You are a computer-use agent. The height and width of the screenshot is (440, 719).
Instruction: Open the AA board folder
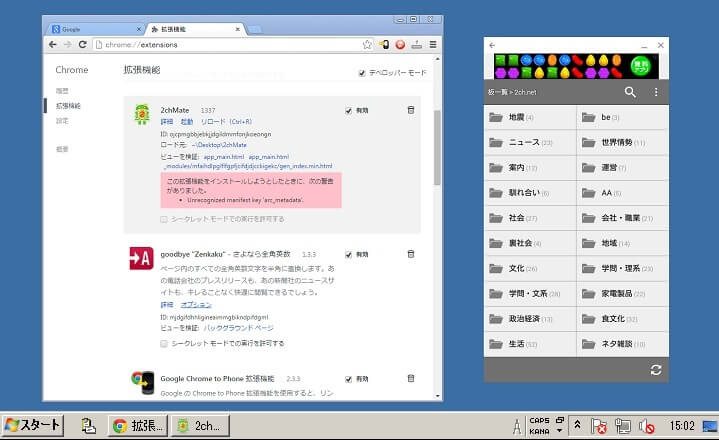pos(623,193)
